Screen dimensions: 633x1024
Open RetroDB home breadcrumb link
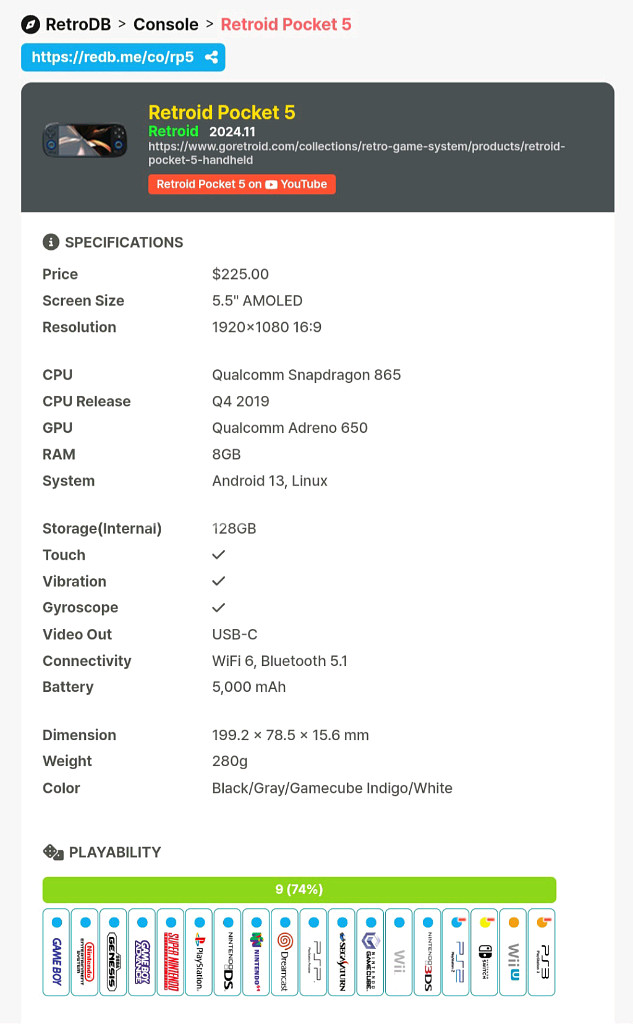78,24
